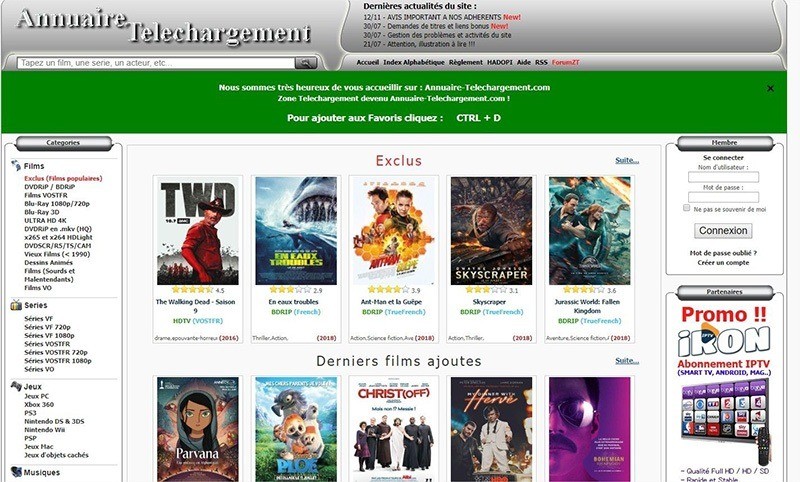Image resolution: width=800 pixels, height=482 pixels.
Task: Select 'x265 et x264 HDLight' category
Action: 58,237
